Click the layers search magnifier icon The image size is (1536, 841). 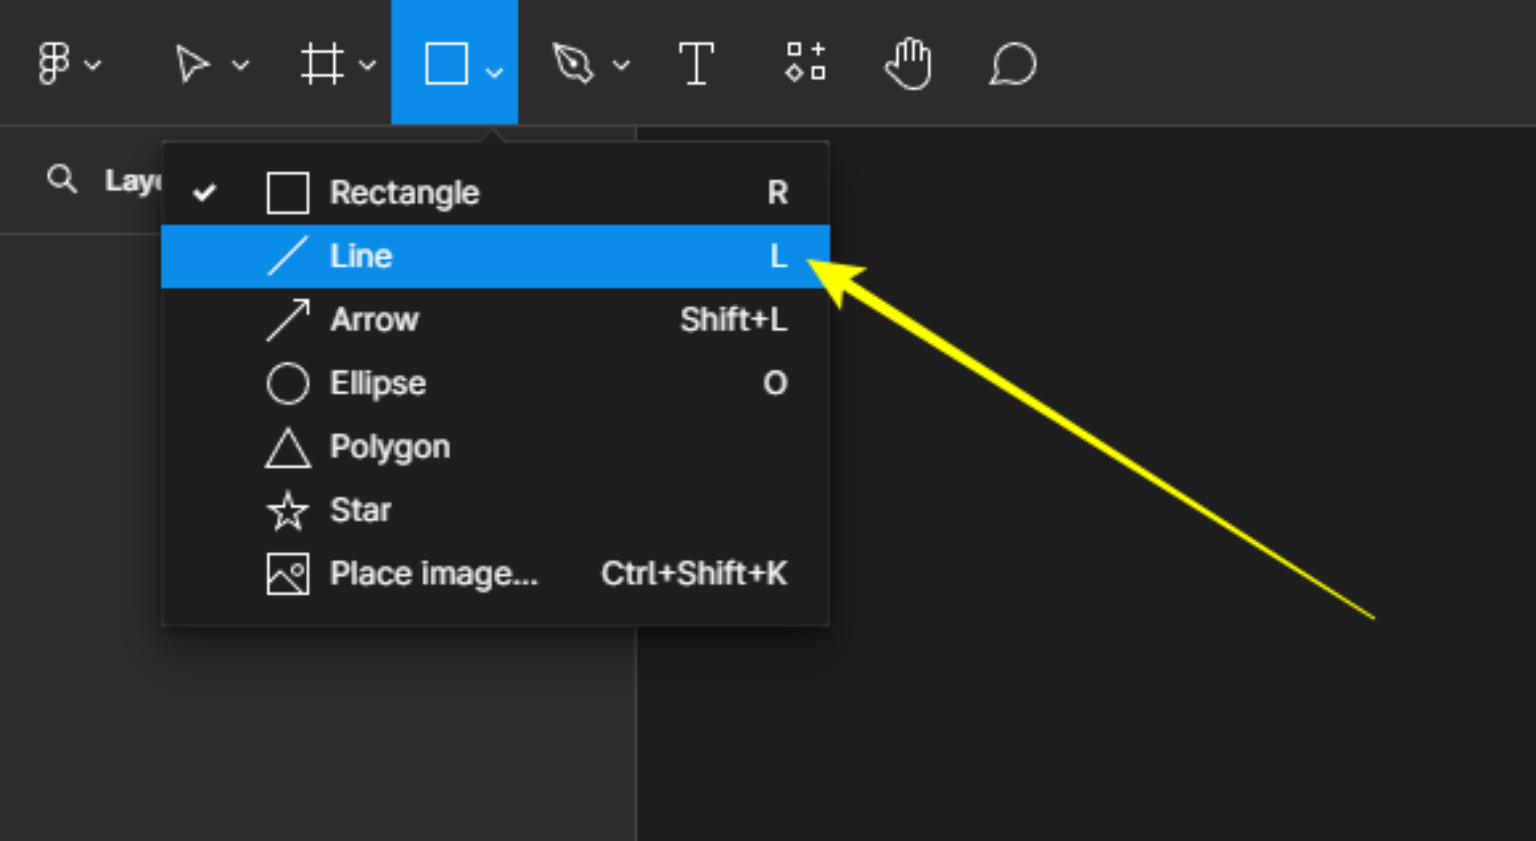tap(62, 179)
